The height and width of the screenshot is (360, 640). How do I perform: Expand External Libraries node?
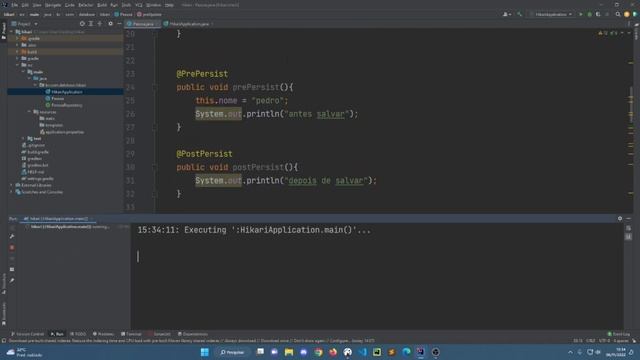[x=11, y=185]
